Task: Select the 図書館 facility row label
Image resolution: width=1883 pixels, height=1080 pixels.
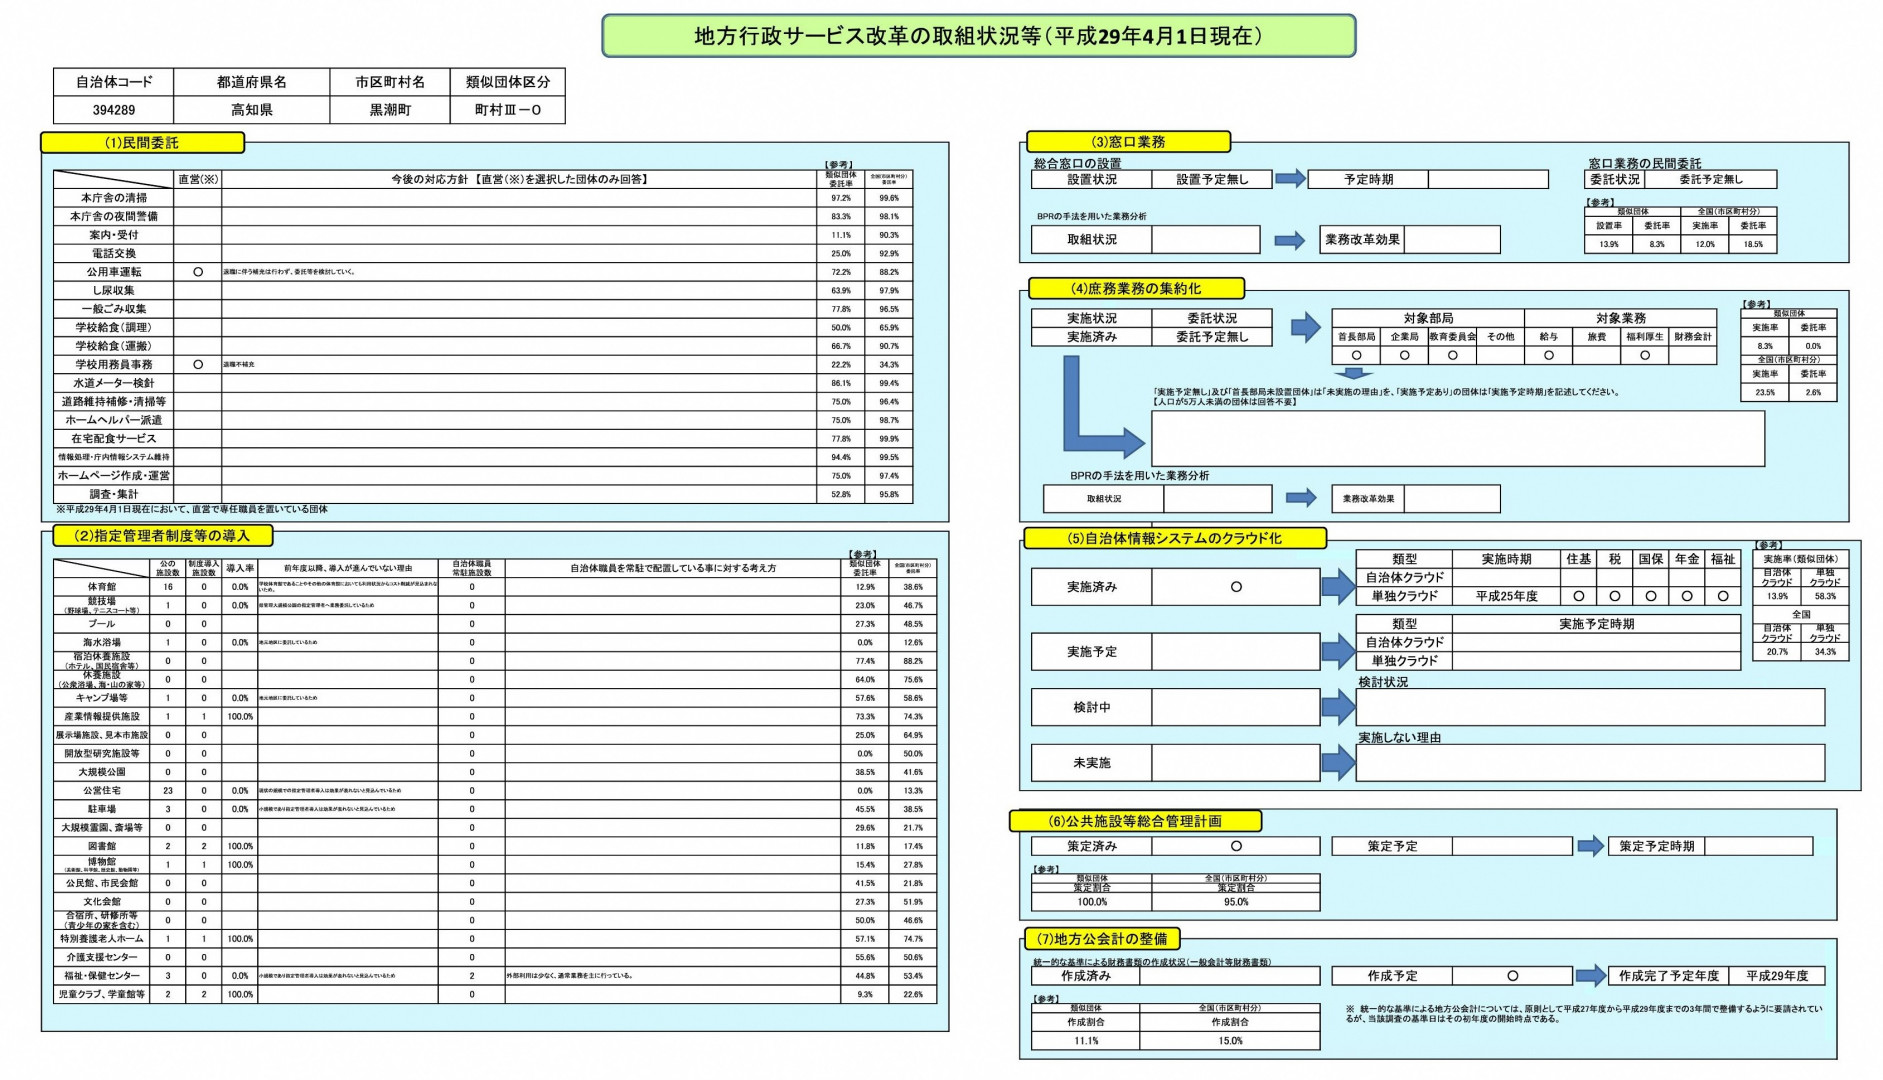Action: click(x=102, y=846)
